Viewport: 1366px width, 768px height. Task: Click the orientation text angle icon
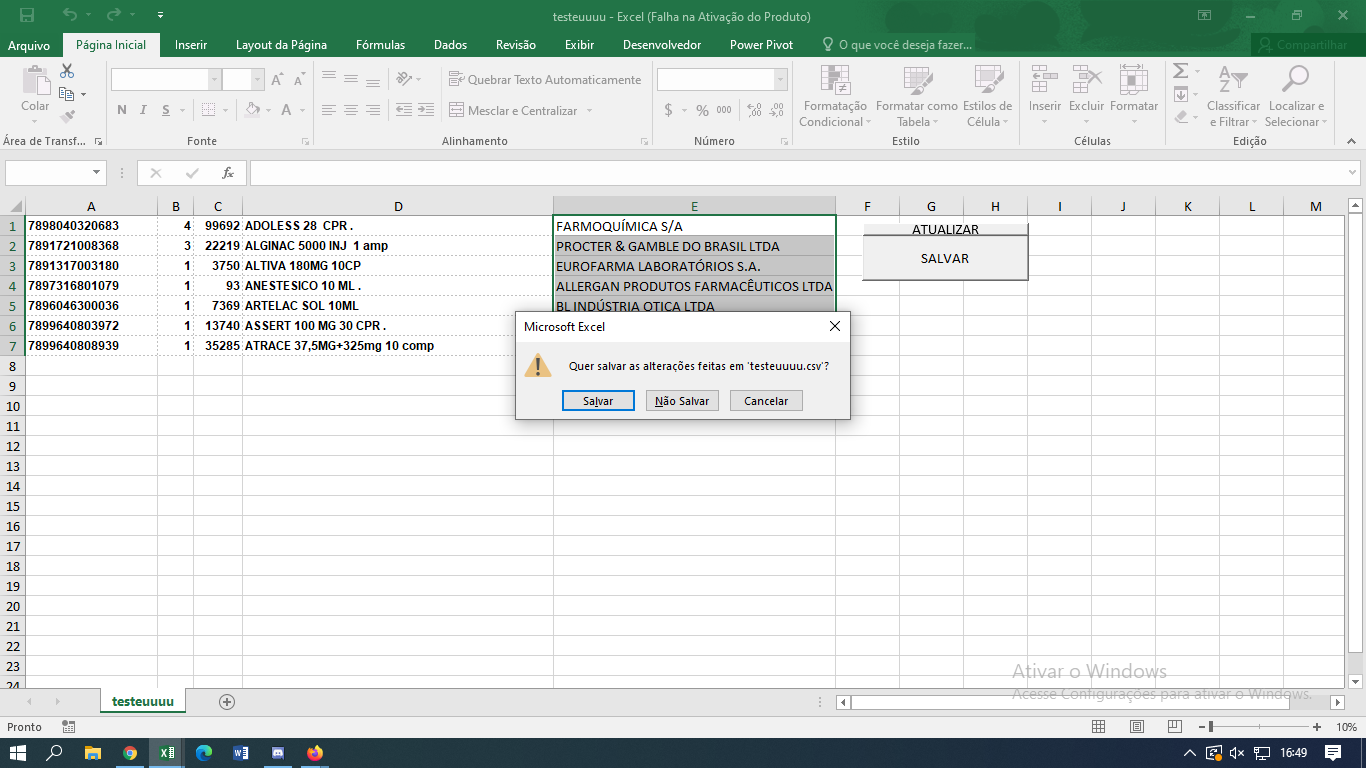click(403, 79)
